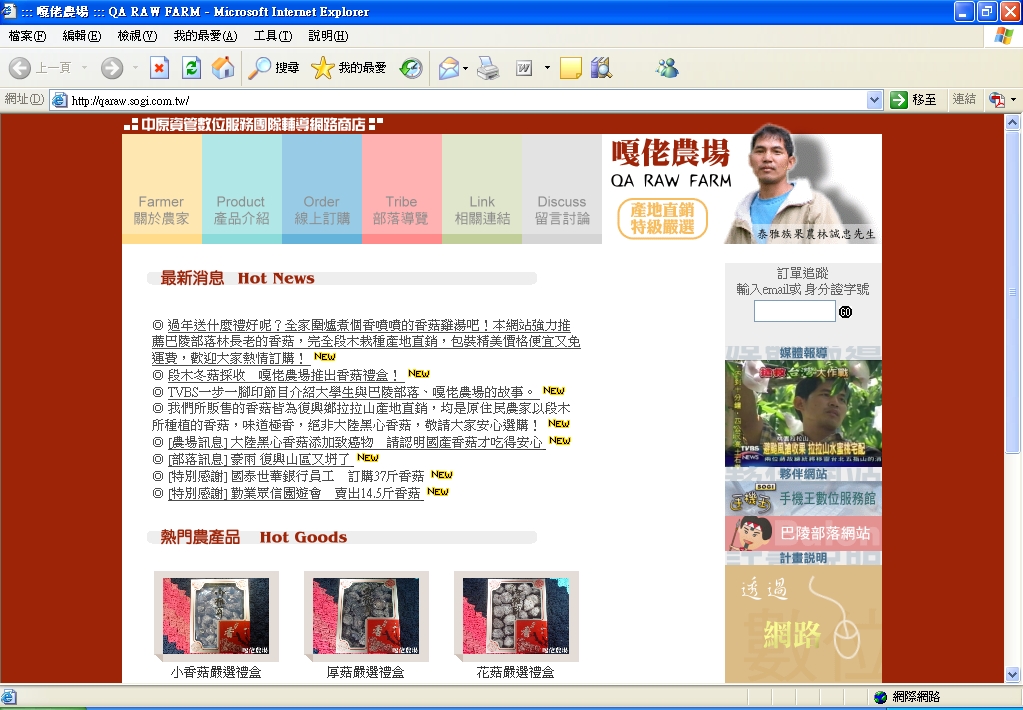1023x710 pixels.
Task: Click the PDF converter icon near 連結
Action: [997, 100]
